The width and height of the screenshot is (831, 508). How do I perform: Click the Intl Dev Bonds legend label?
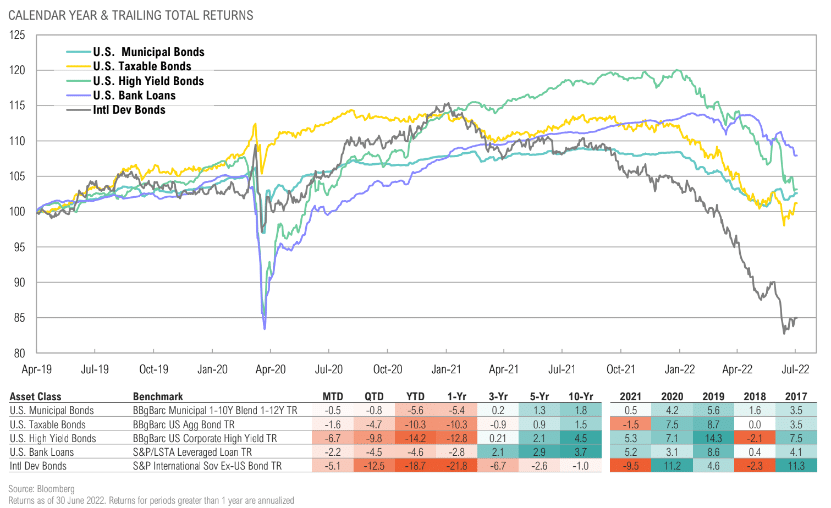(129, 110)
